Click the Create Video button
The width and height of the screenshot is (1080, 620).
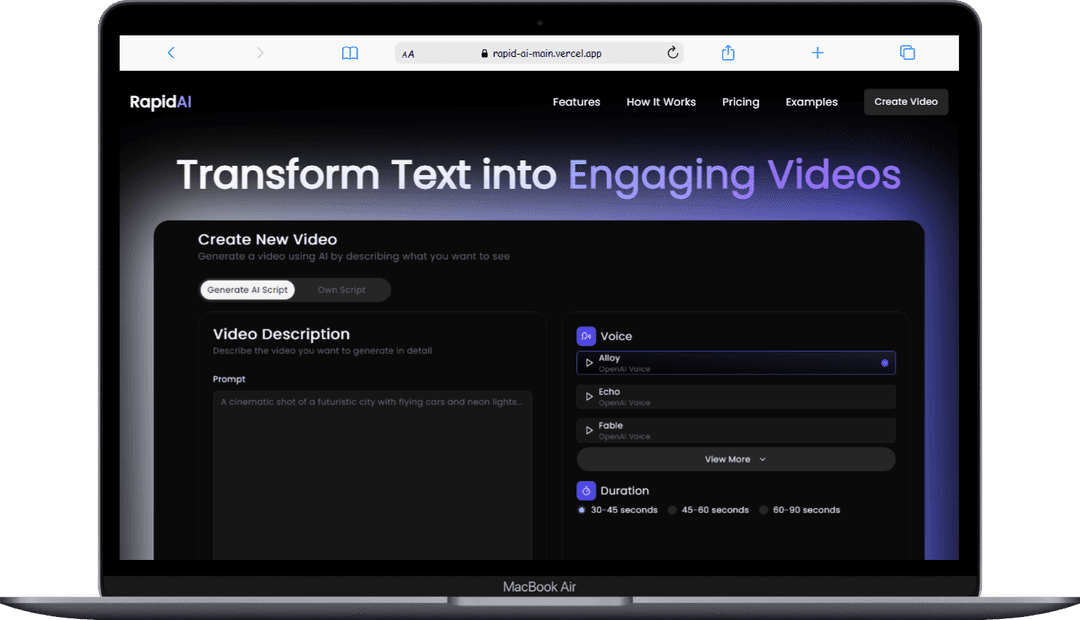click(906, 102)
